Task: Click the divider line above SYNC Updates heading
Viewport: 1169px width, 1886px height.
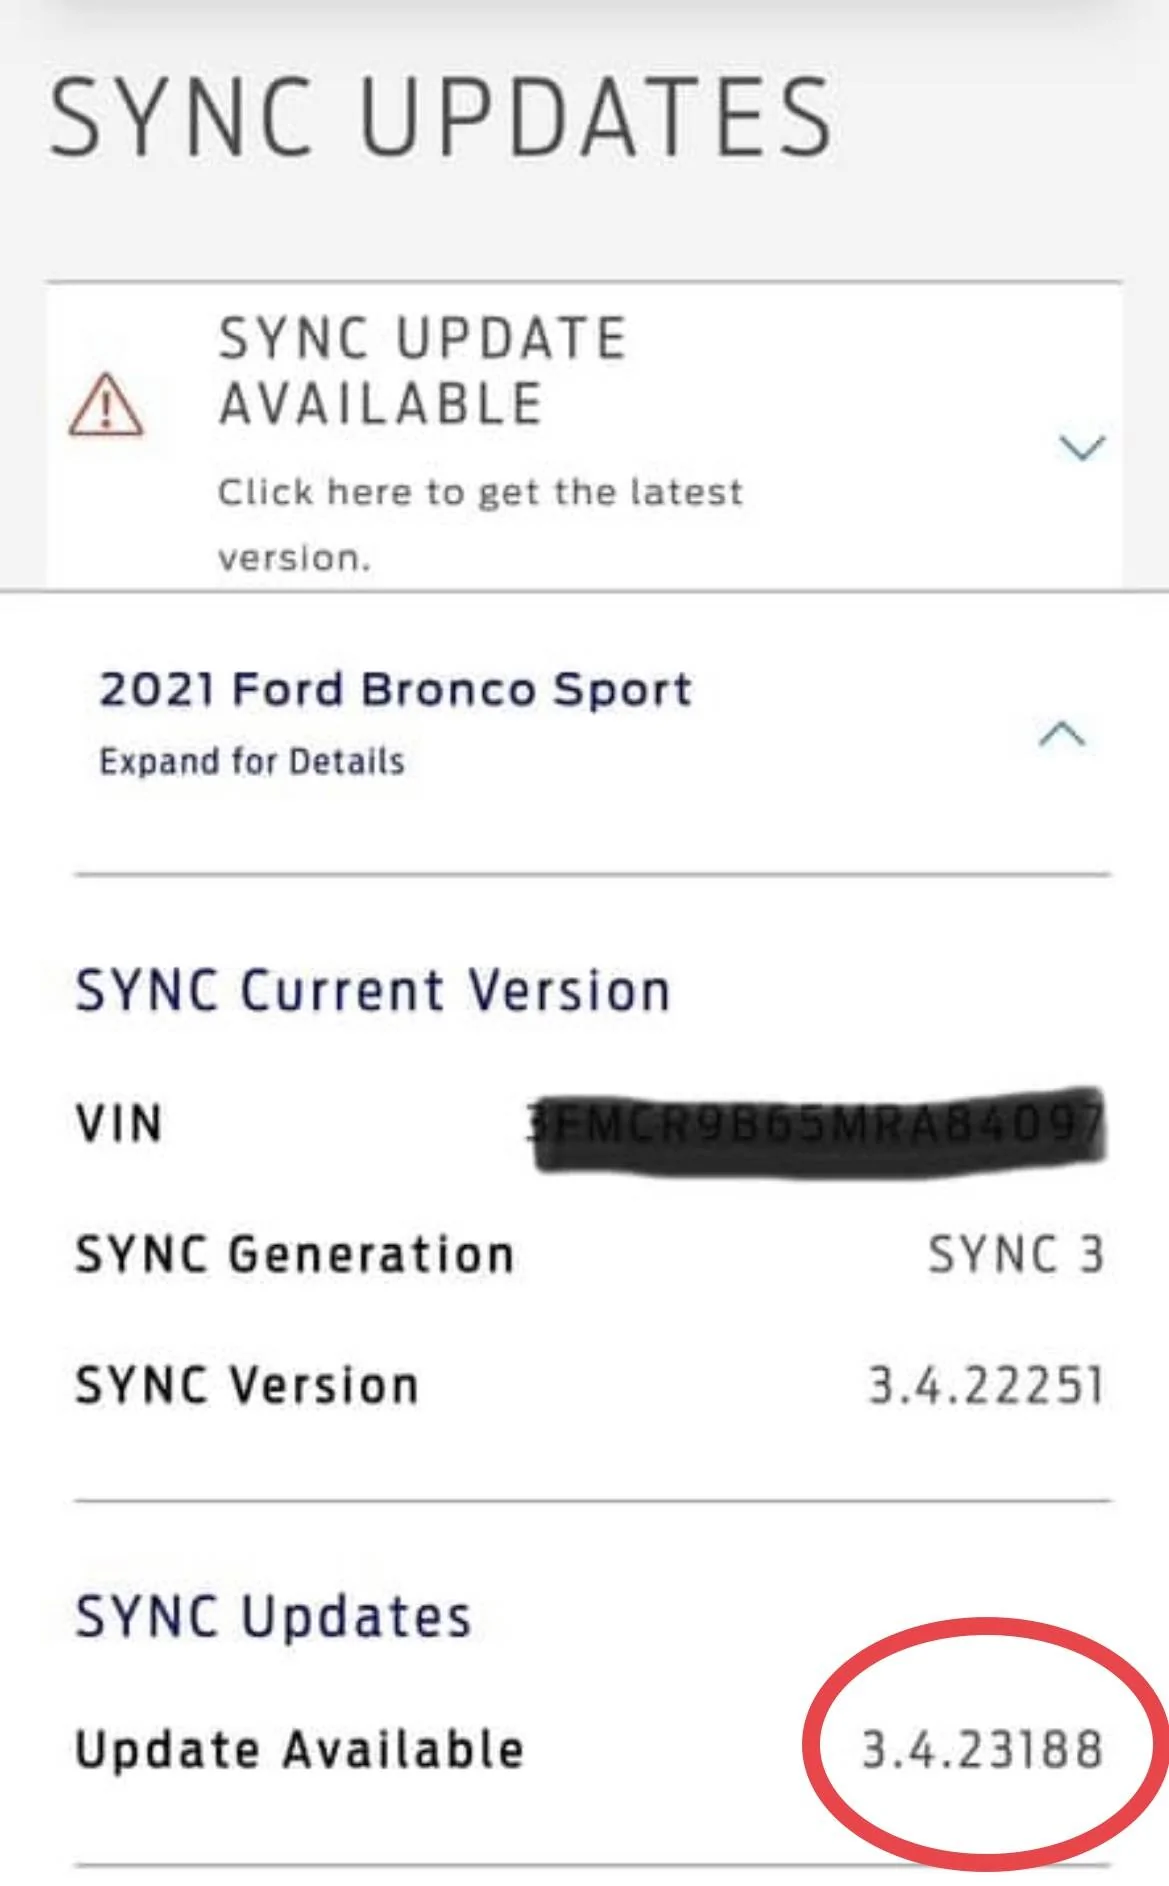Action: tap(592, 1501)
